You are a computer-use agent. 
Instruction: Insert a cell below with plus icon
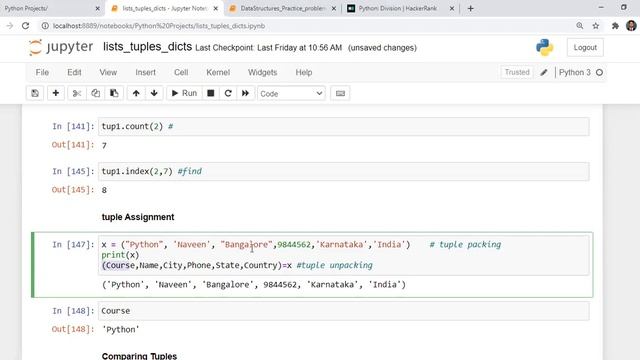(56, 93)
